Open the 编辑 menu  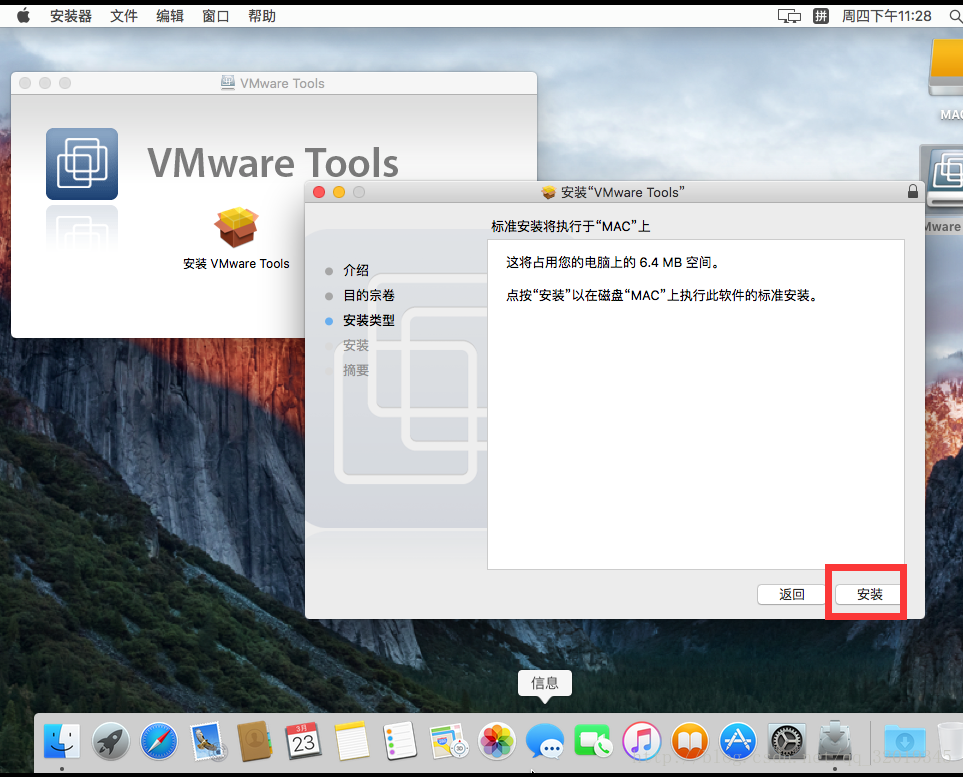pyautogui.click(x=170, y=16)
